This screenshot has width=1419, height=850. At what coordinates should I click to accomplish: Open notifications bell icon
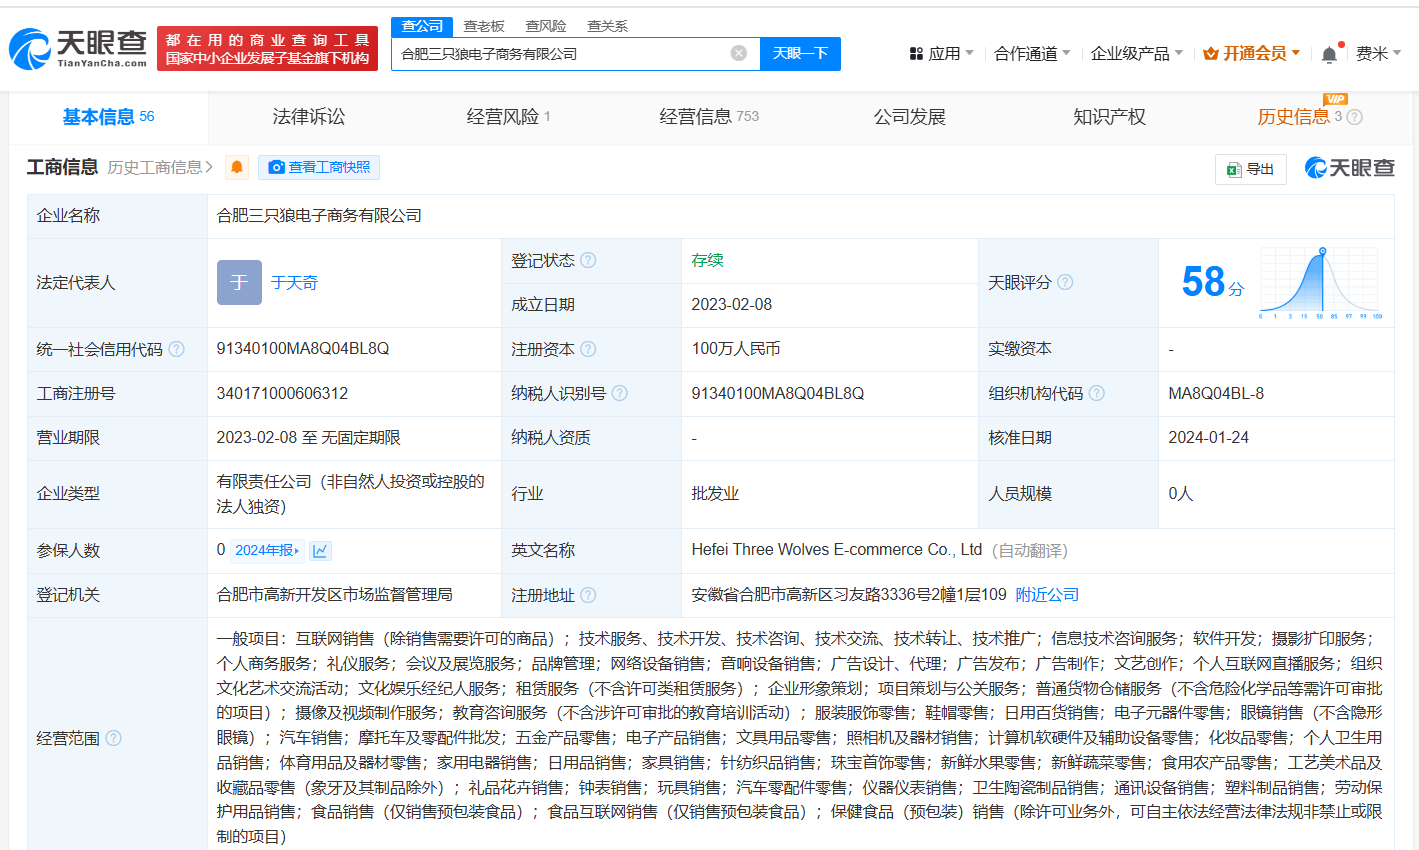1329,54
